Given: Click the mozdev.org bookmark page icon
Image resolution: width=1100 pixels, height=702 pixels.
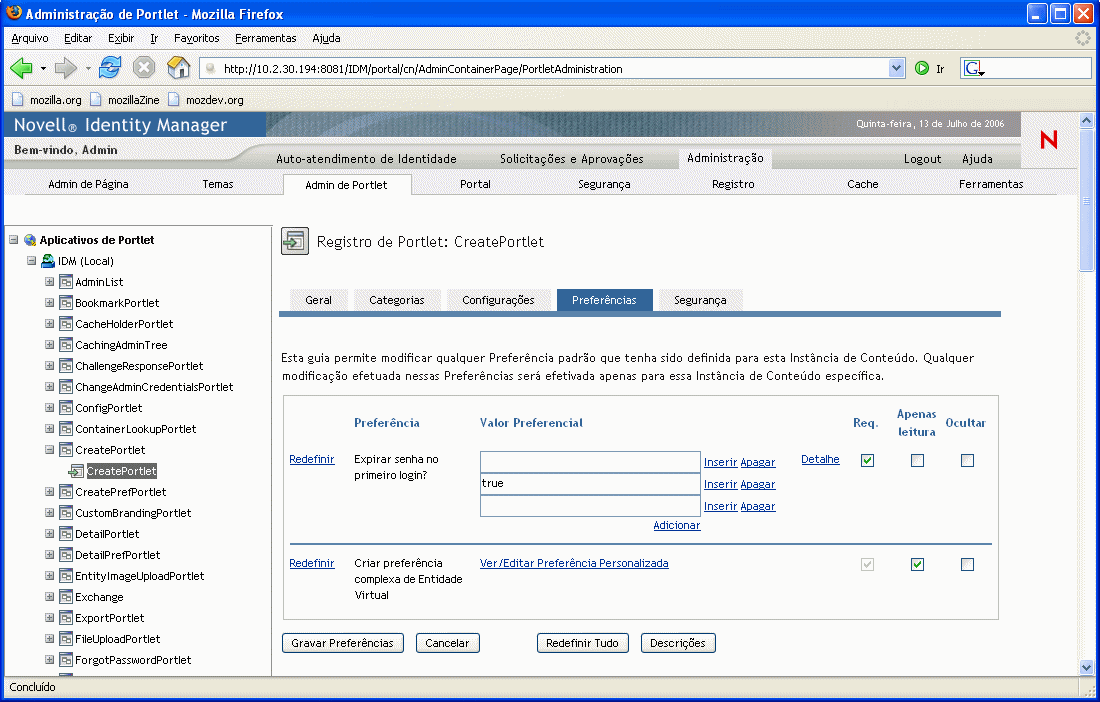Looking at the screenshot, I should point(173,99).
